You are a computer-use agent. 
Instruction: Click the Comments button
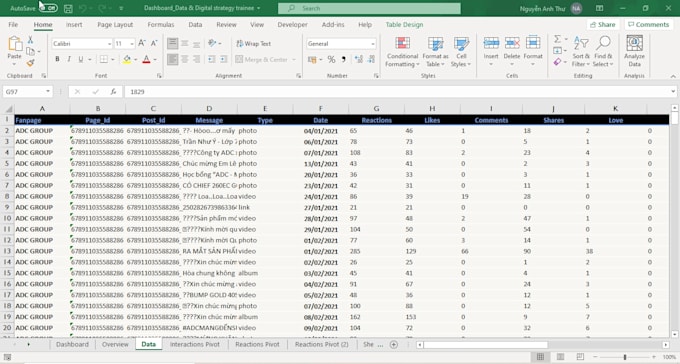point(648,24)
